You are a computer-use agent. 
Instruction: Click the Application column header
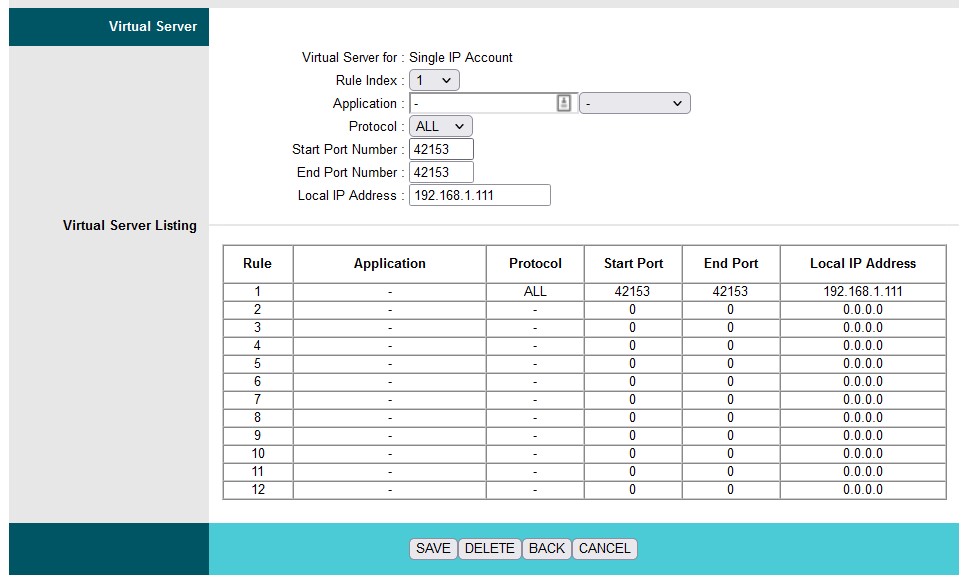click(390, 264)
